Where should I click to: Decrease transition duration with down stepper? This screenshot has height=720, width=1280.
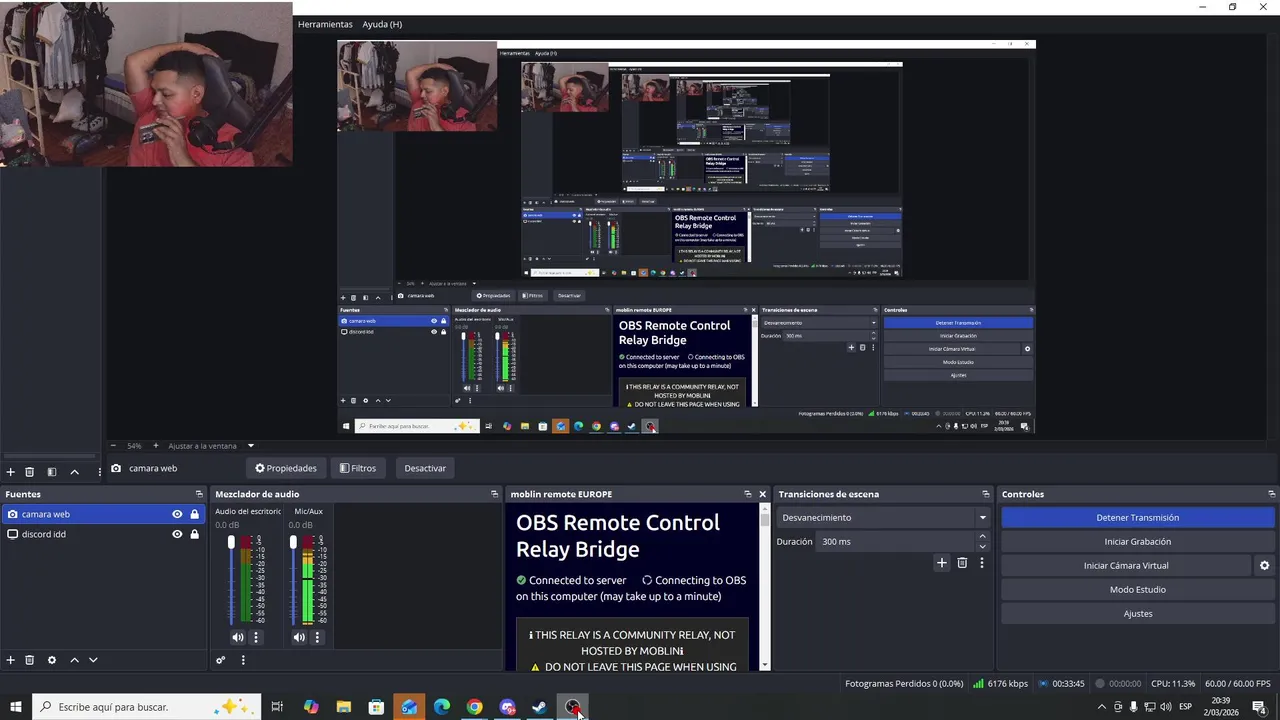click(982, 546)
